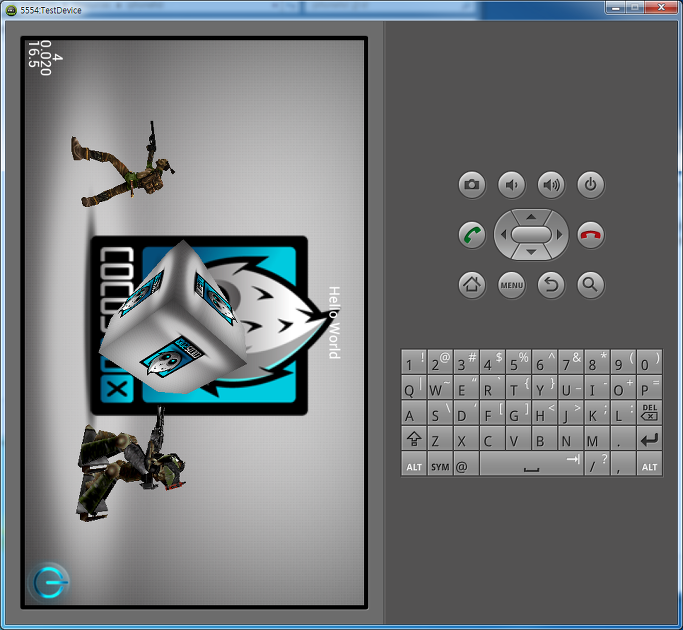Click the Enter return key
Screen dimensions: 683x630
point(649,438)
